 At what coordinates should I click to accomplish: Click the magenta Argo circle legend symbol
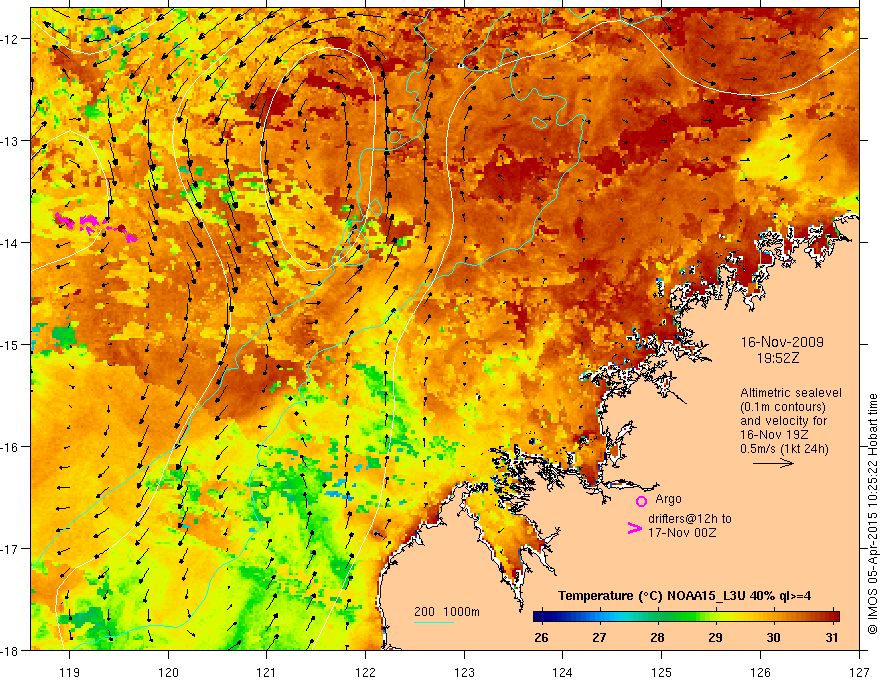[641, 501]
